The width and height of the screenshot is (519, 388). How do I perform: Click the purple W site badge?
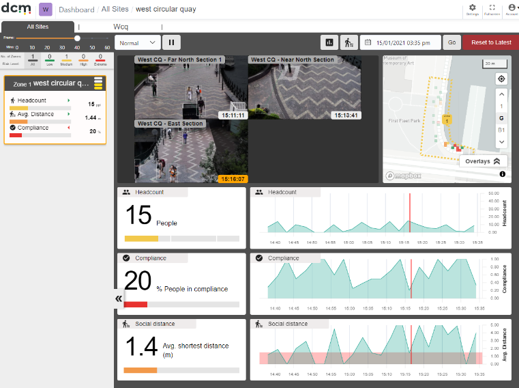tap(46, 9)
